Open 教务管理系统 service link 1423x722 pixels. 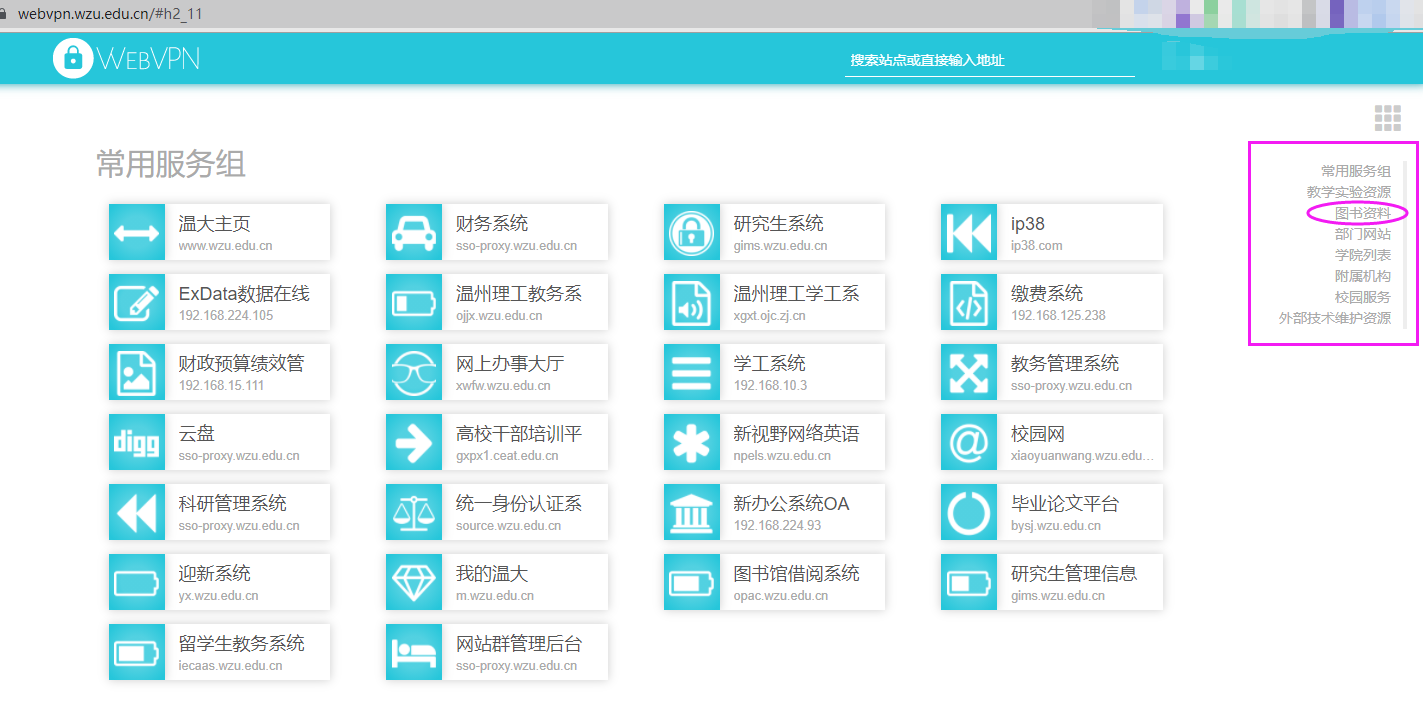click(1064, 364)
